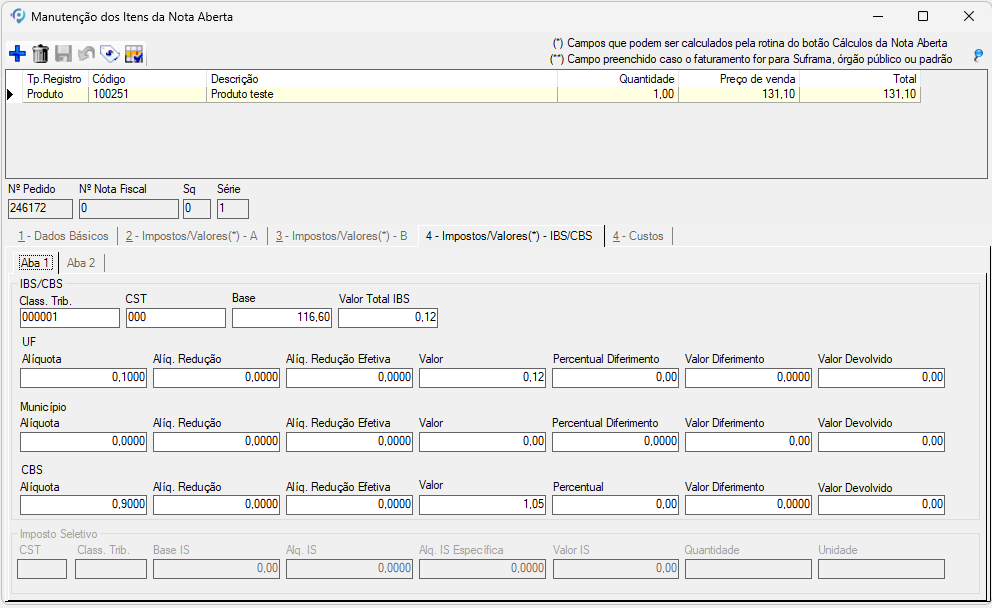Click the CST input field under IBS/CBS
This screenshot has width=992, height=608.
(175, 318)
